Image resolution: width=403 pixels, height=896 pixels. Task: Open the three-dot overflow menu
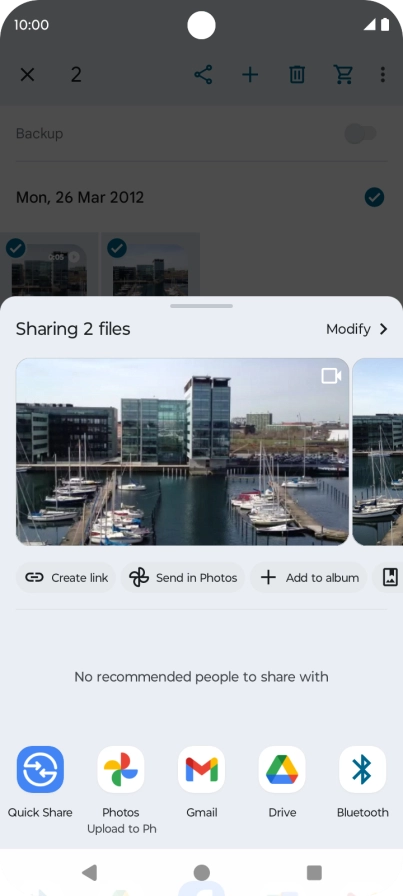(382, 74)
